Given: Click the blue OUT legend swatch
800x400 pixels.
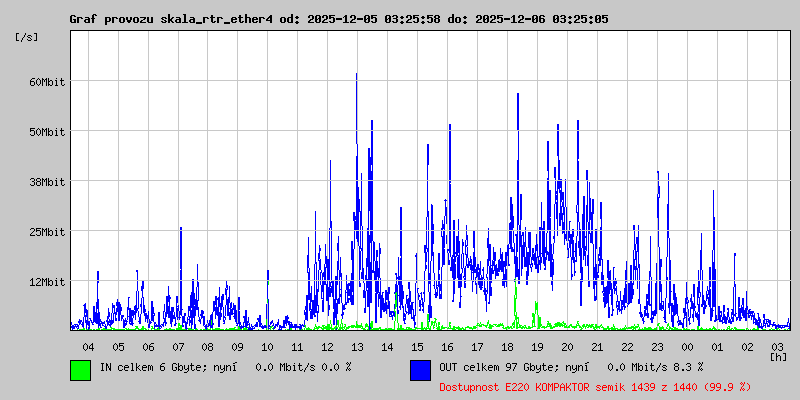Looking at the screenshot, I should (420, 370).
